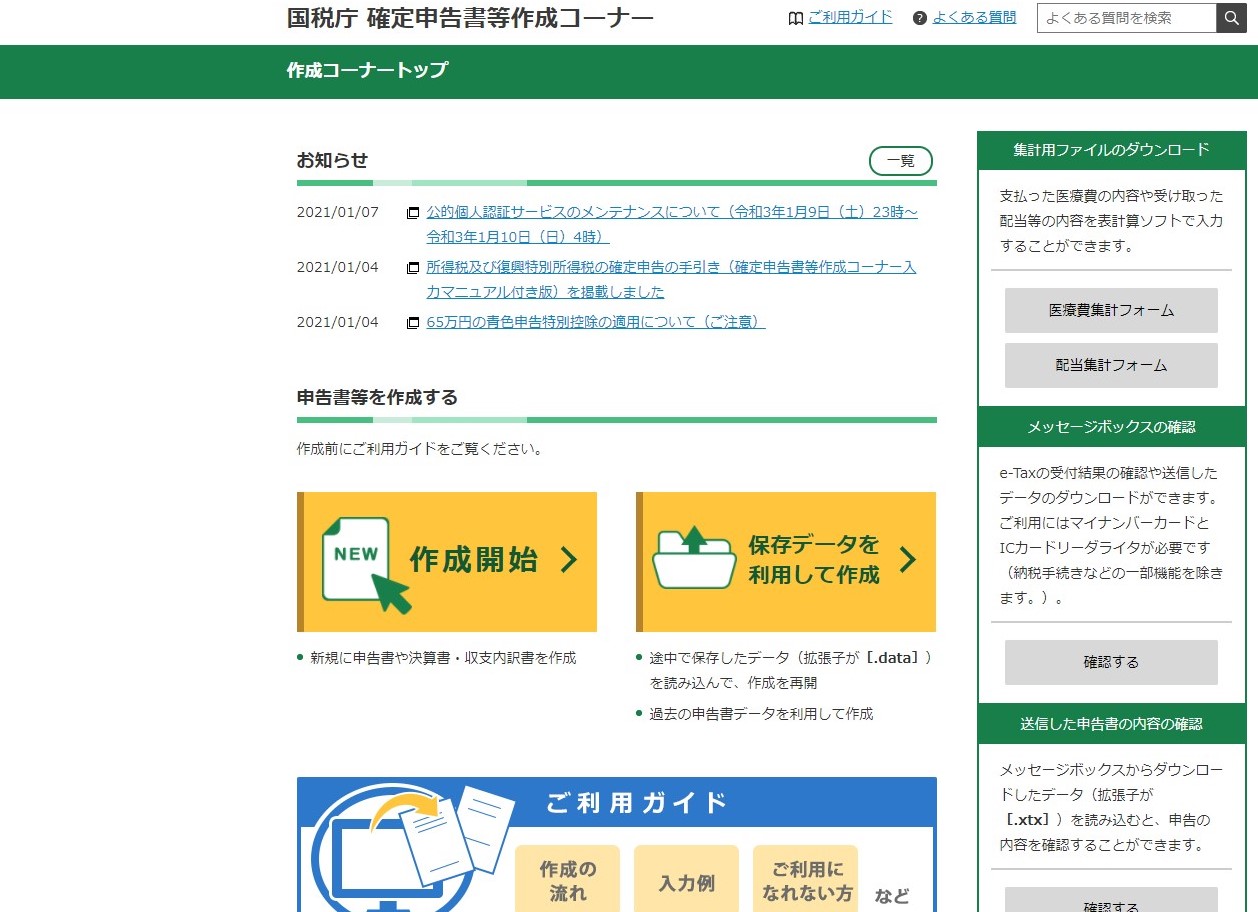
Task: Click window icon beside 65万円の青色申告 notice
Action: [413, 323]
